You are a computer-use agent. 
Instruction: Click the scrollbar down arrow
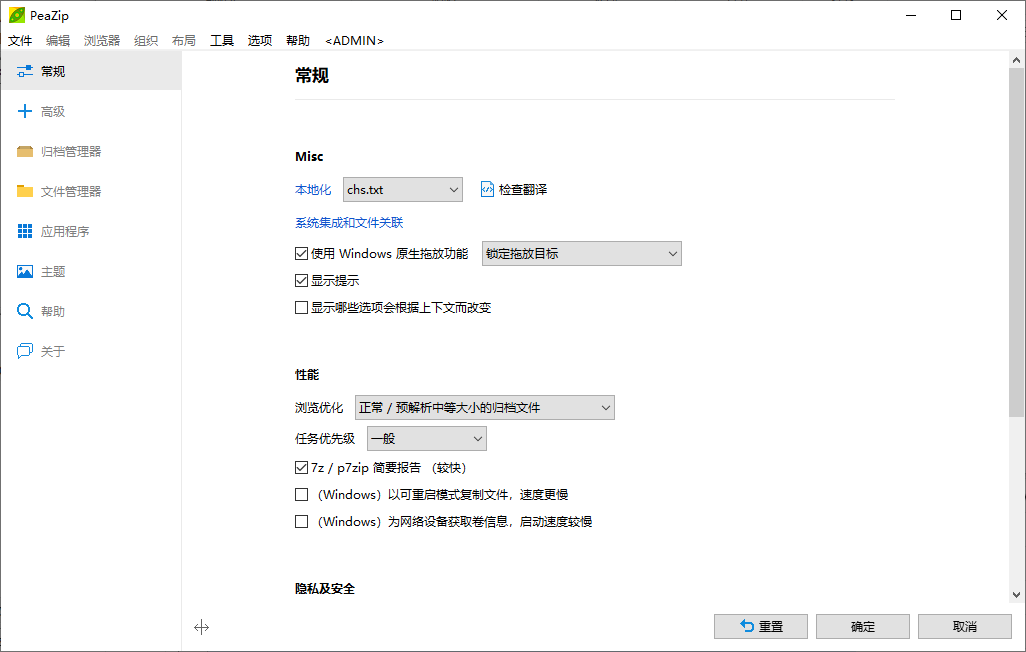click(1016, 595)
